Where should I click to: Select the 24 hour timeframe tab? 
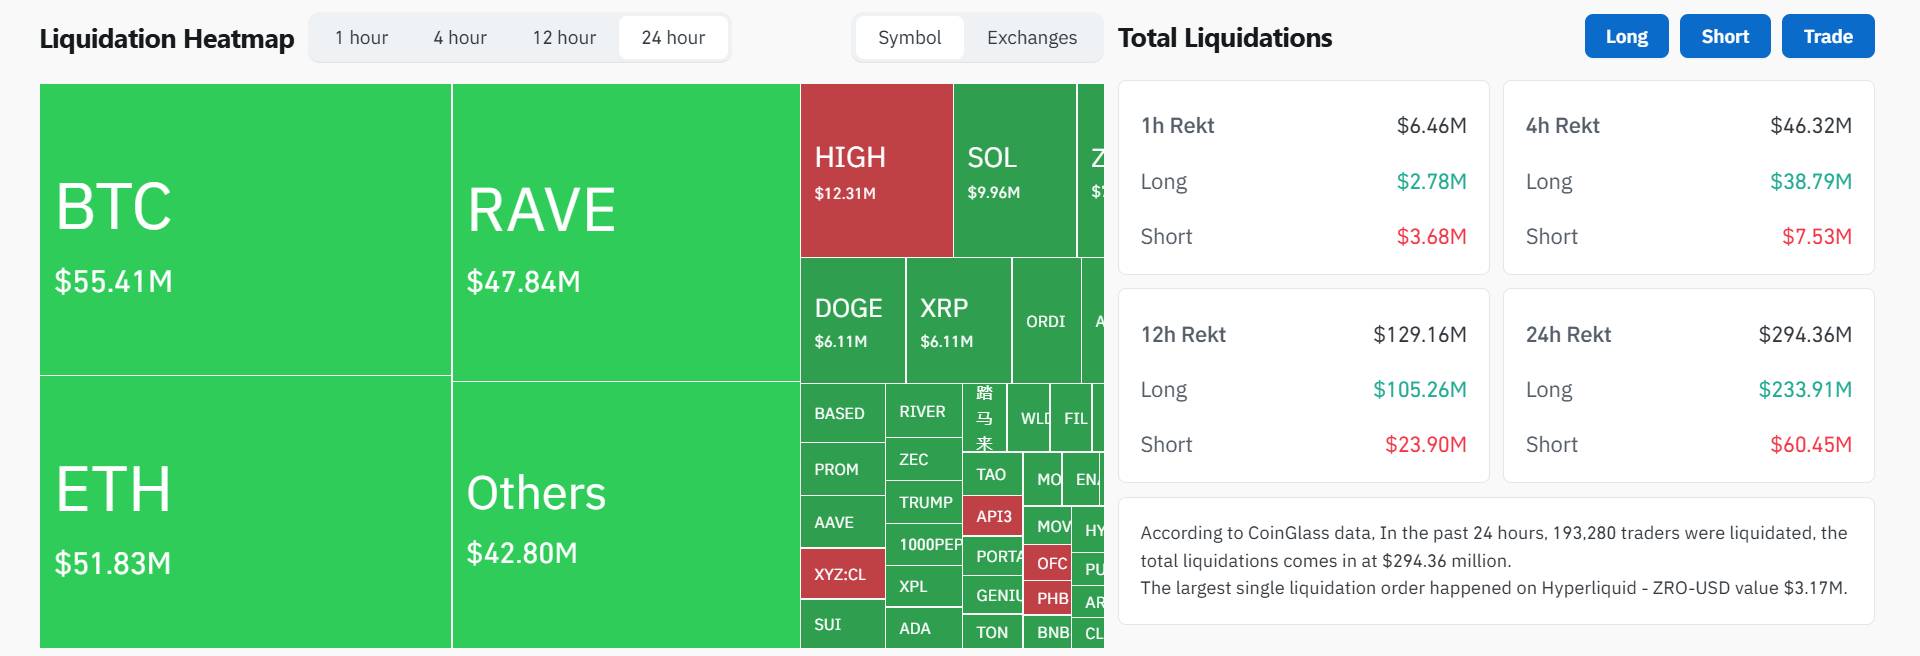click(673, 38)
